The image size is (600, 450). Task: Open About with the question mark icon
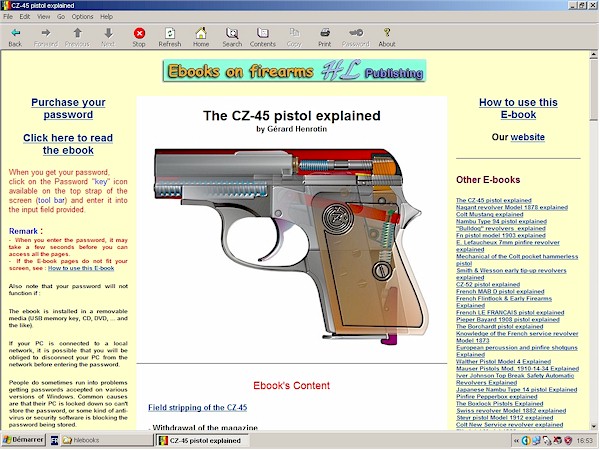[387, 37]
